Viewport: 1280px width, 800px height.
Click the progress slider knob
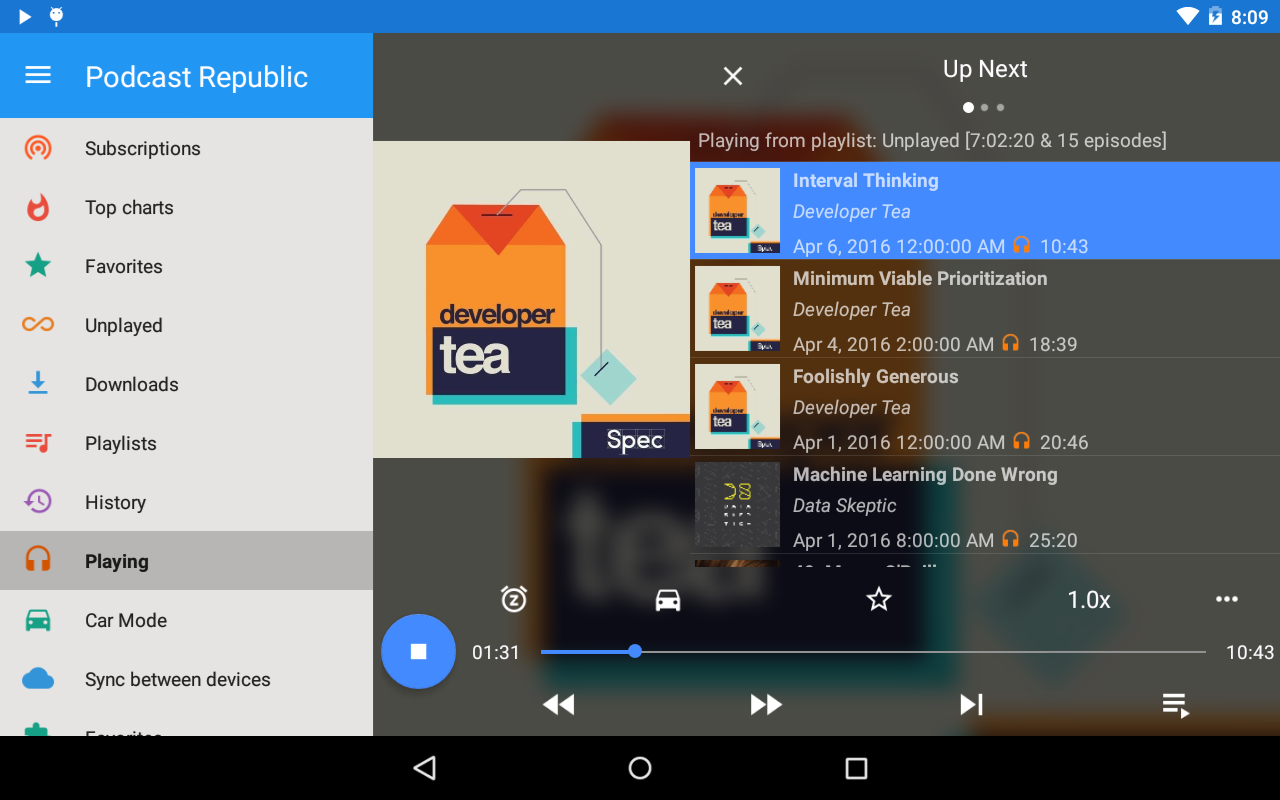[635, 652]
